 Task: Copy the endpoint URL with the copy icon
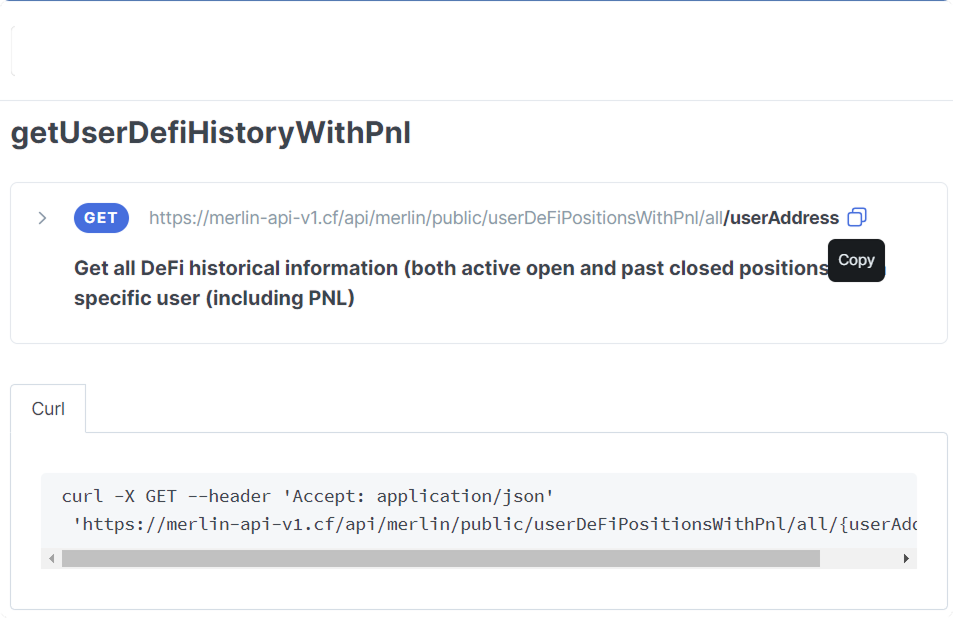(x=857, y=217)
